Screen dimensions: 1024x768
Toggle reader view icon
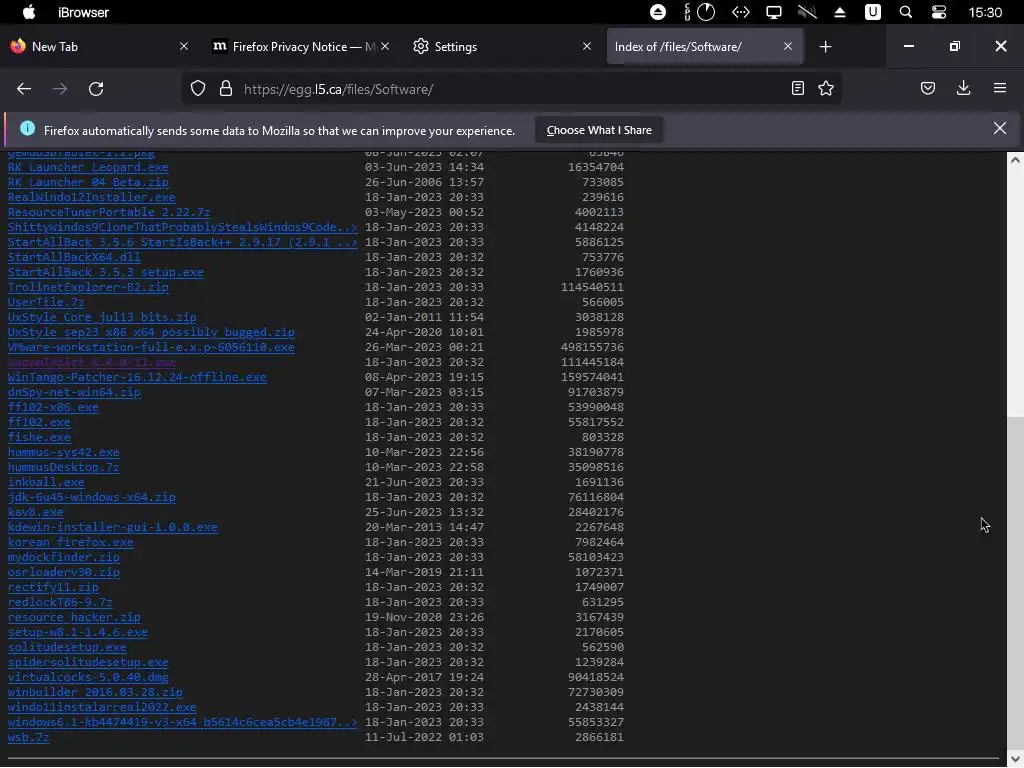coord(797,88)
